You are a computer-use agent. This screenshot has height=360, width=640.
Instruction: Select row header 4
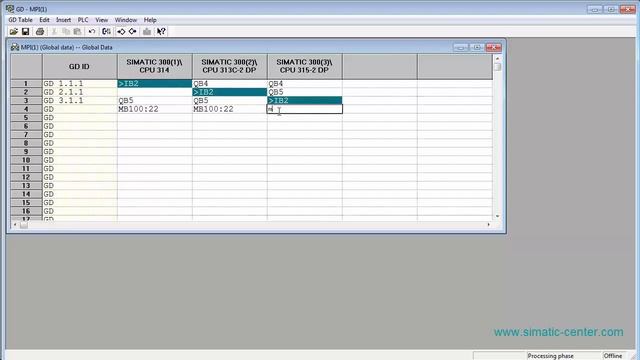pos(26,109)
